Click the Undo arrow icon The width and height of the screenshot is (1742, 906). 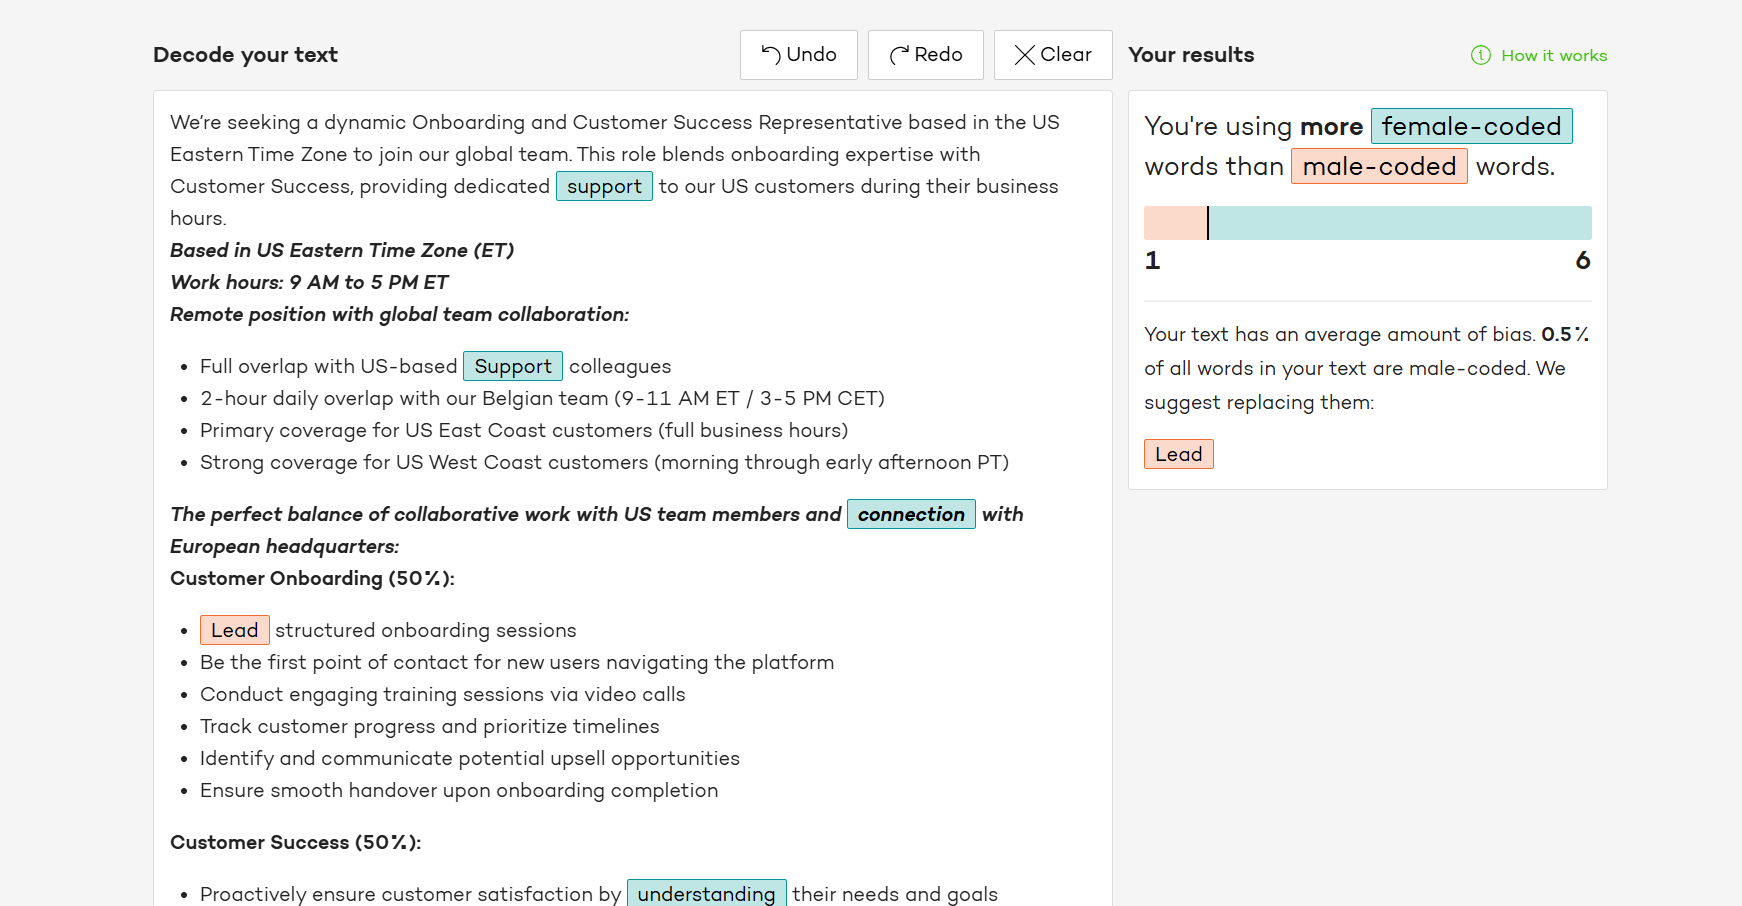tap(768, 55)
